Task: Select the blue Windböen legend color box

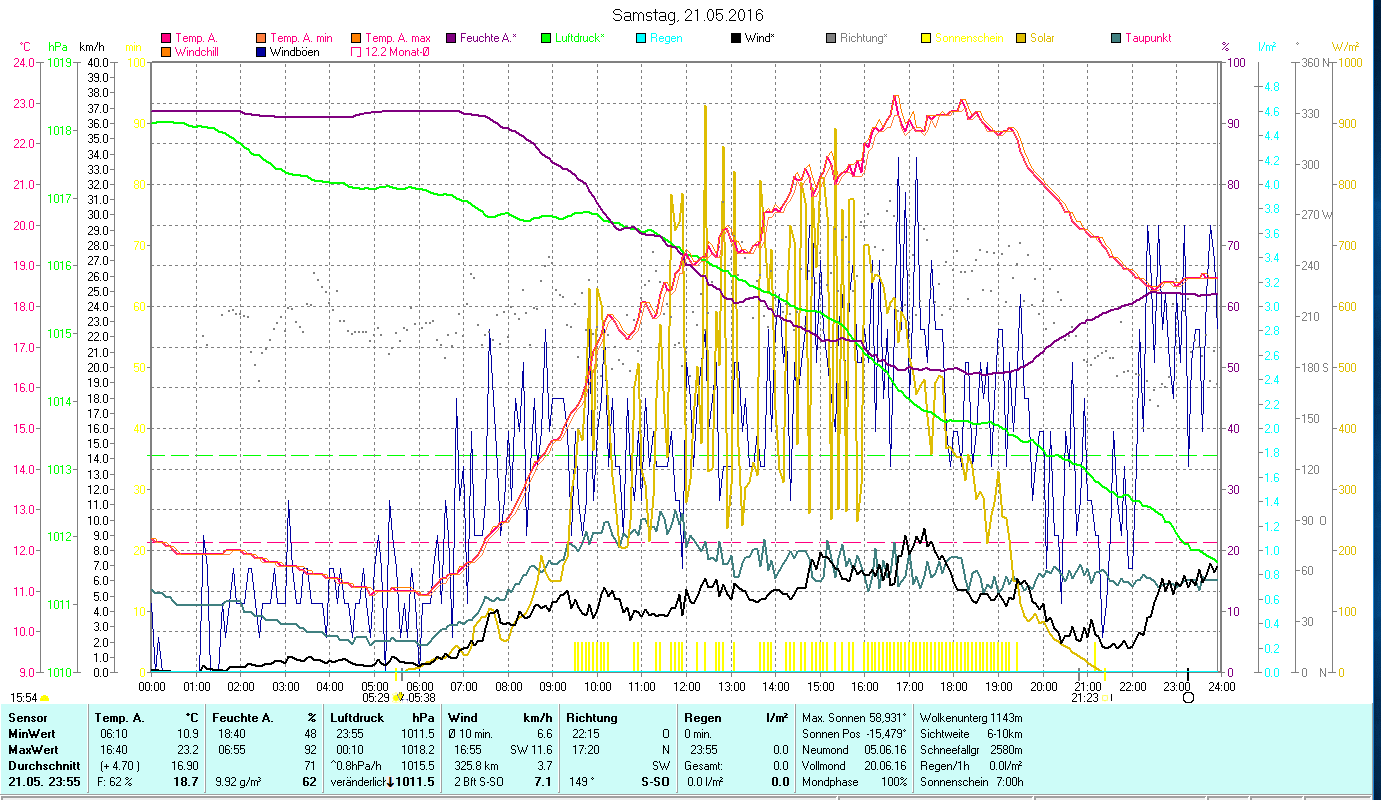Action: click(x=262, y=51)
